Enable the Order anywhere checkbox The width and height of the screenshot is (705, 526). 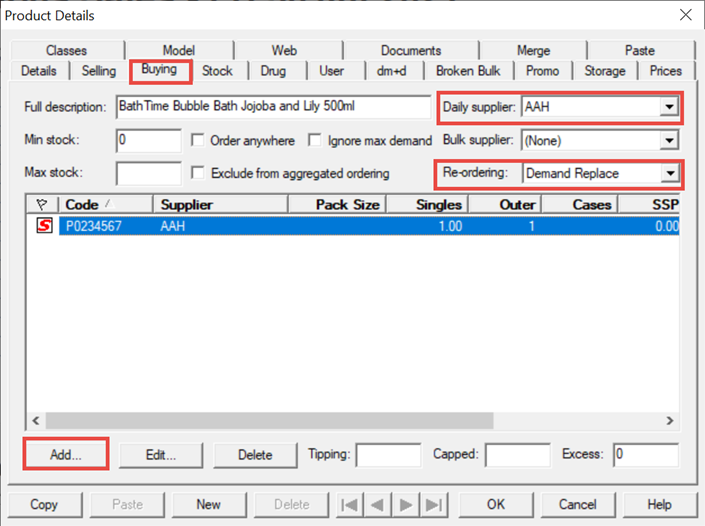coord(198,141)
